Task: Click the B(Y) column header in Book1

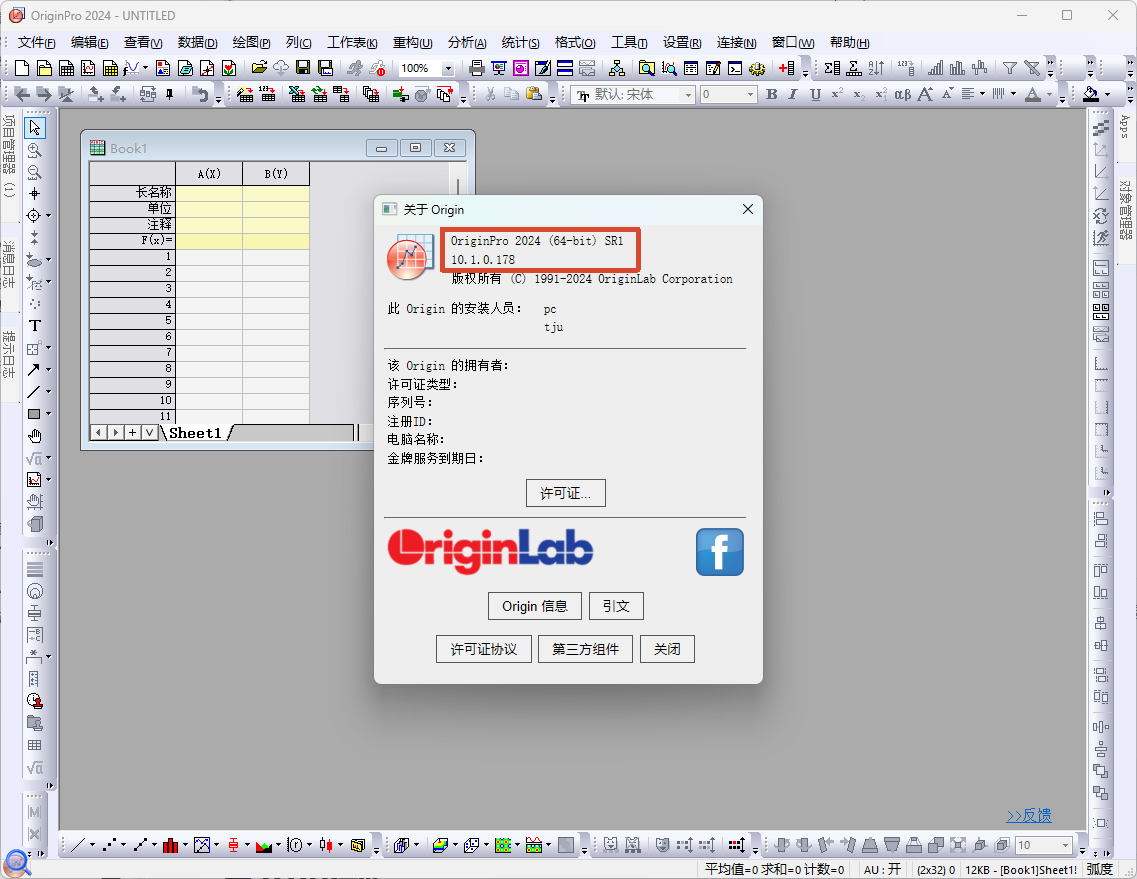Action: pyautogui.click(x=276, y=174)
